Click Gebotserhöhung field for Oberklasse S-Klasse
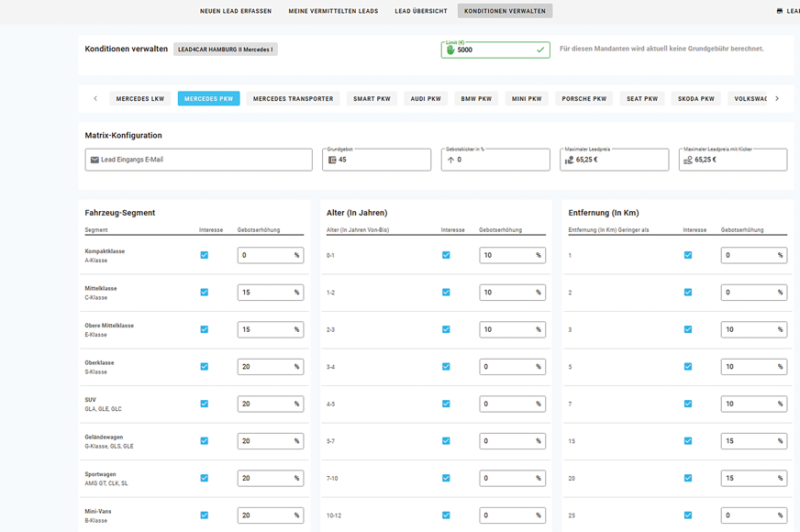The width and height of the screenshot is (800, 532). click(264, 367)
